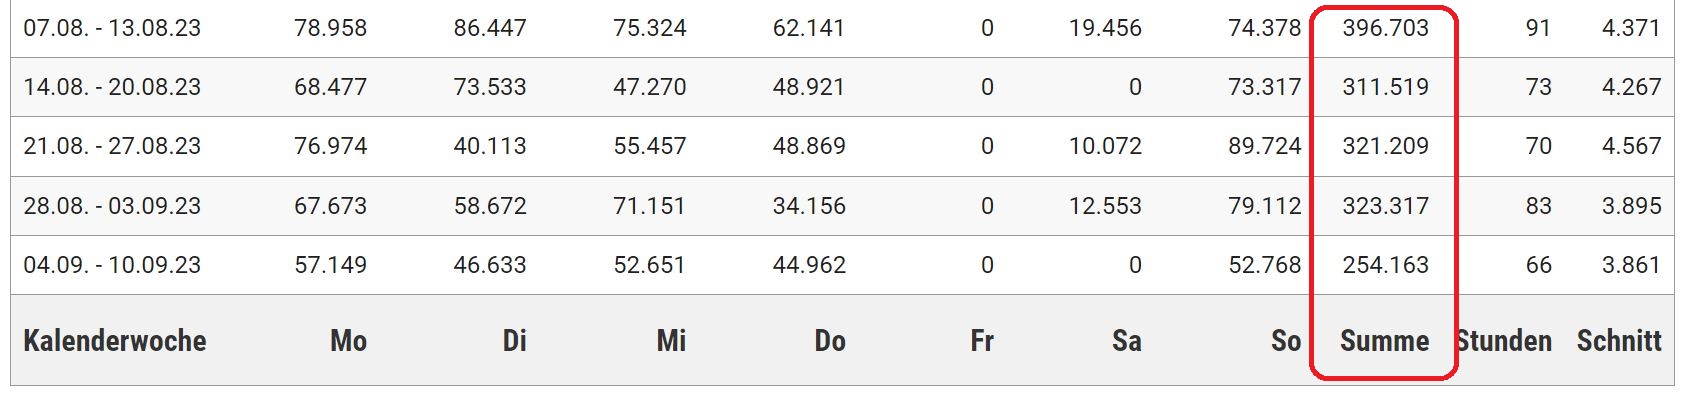Viewport: 1688px width, 403px height.
Task: Select the Fr column header
Action: (x=982, y=341)
